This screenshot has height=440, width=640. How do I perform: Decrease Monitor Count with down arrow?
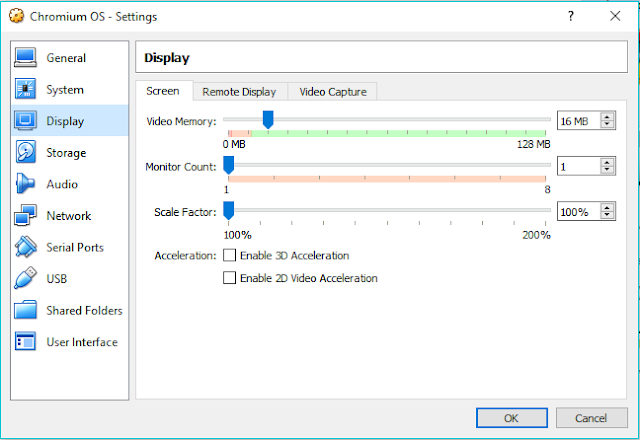point(607,170)
